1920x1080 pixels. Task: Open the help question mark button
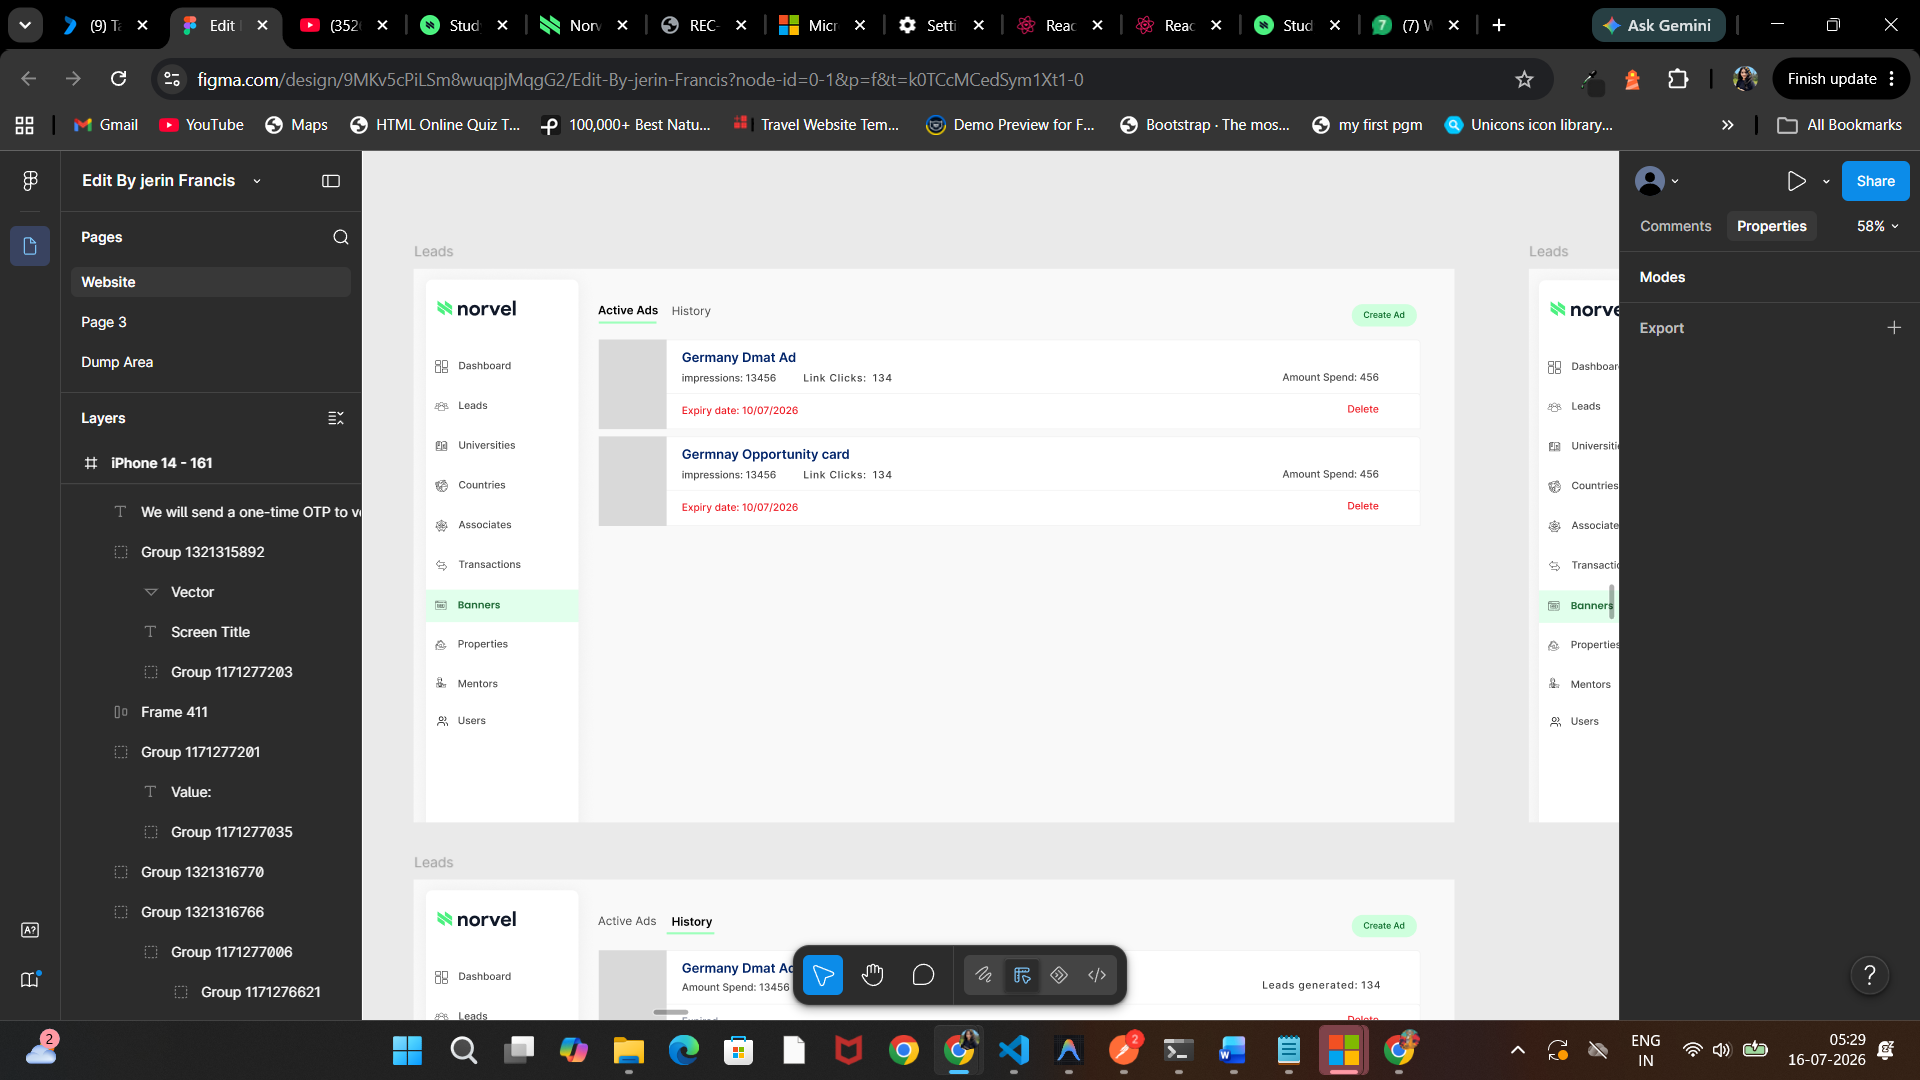tap(1870, 975)
